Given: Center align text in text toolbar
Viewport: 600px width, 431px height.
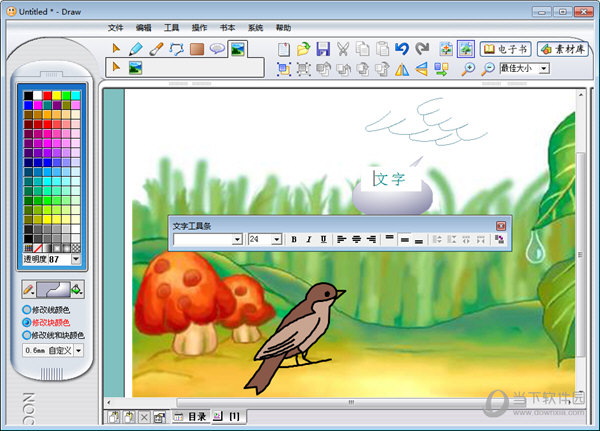Looking at the screenshot, I should pos(356,240).
